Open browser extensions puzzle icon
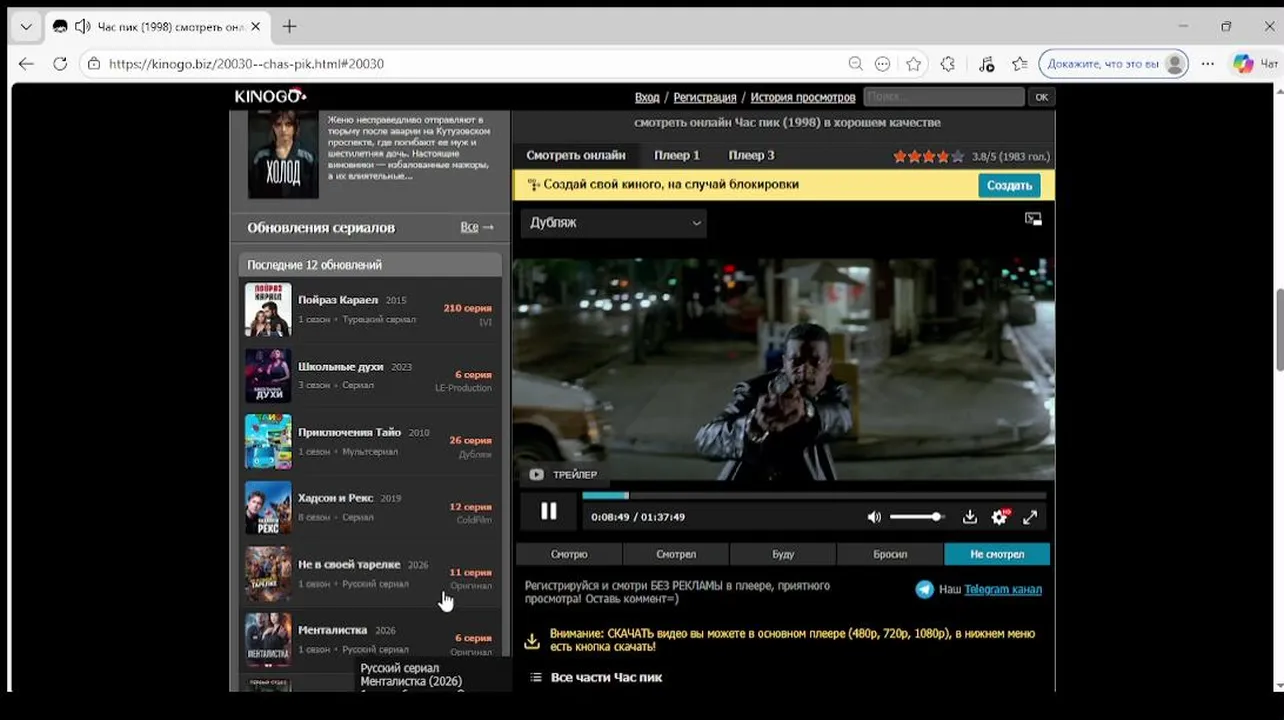This screenshot has width=1284, height=720. [x=948, y=63]
